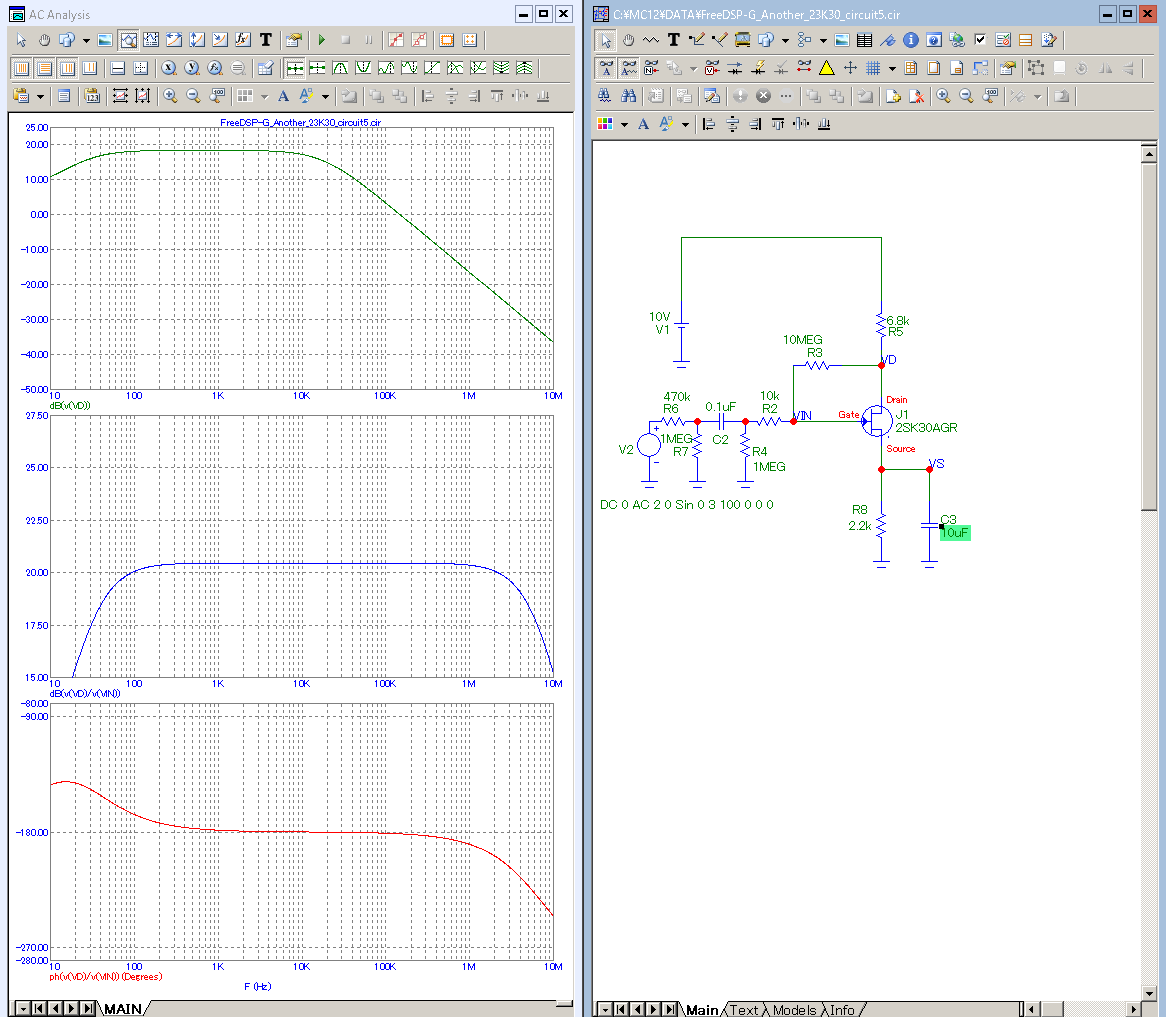Viewport: 1166px width, 1017px height.
Task: Click the Add Page icon in schematic toolbar
Action: click(x=894, y=96)
